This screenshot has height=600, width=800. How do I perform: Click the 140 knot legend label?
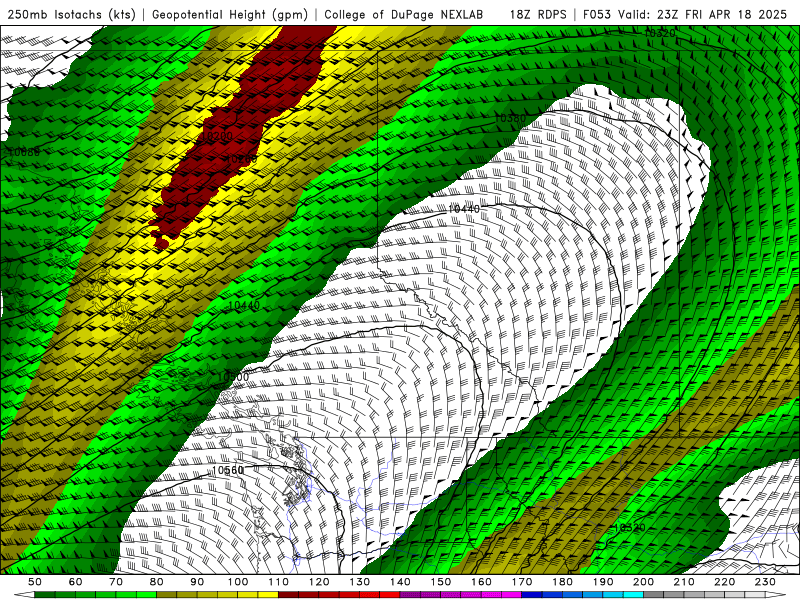click(400, 582)
